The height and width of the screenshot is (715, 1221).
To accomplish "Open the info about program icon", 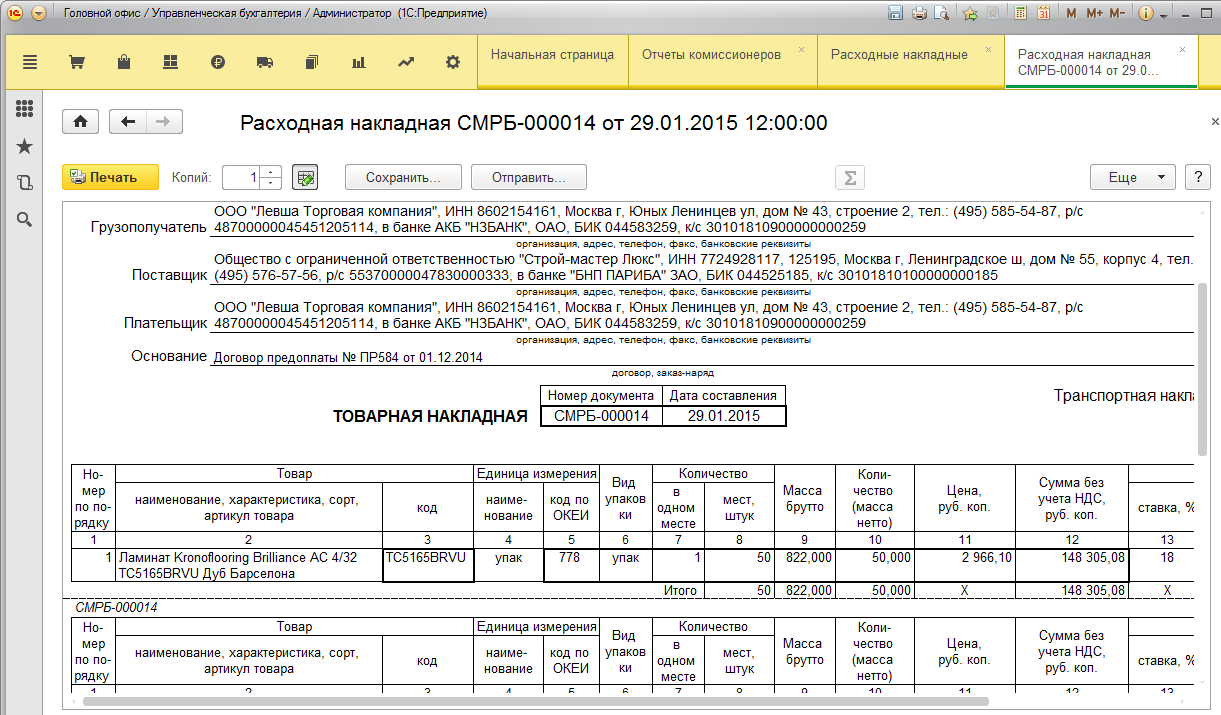I will (1145, 13).
